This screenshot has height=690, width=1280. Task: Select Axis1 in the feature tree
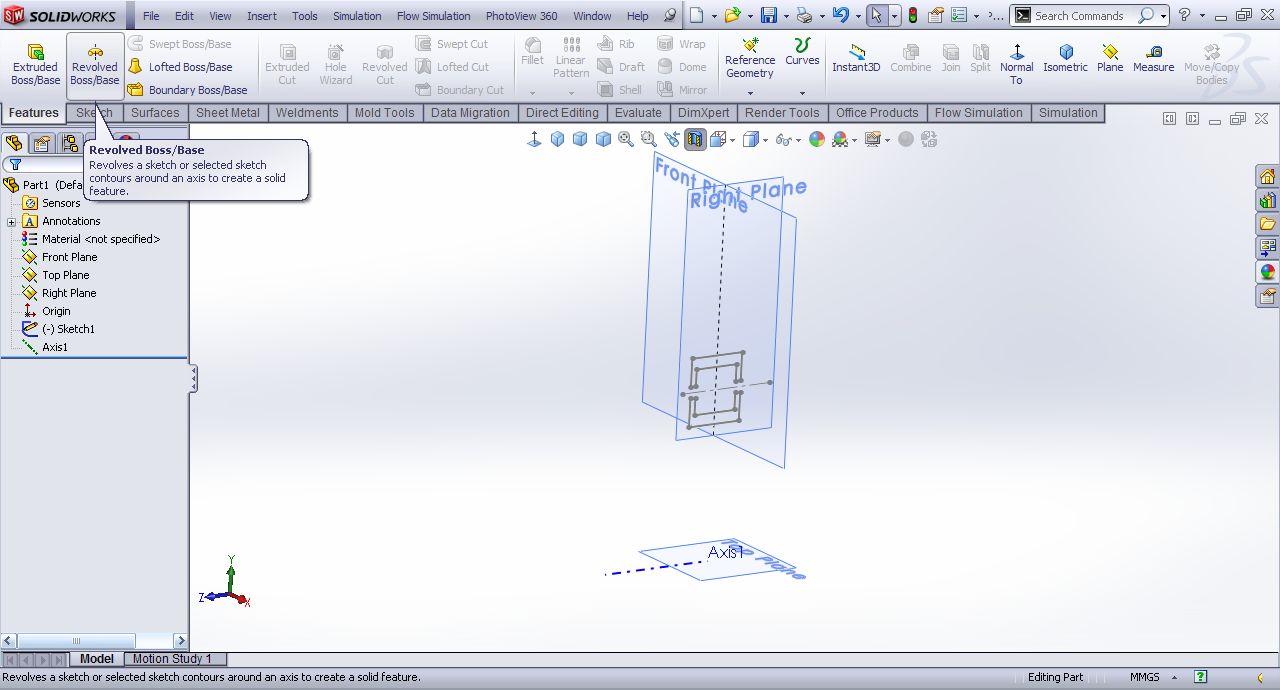45,347
